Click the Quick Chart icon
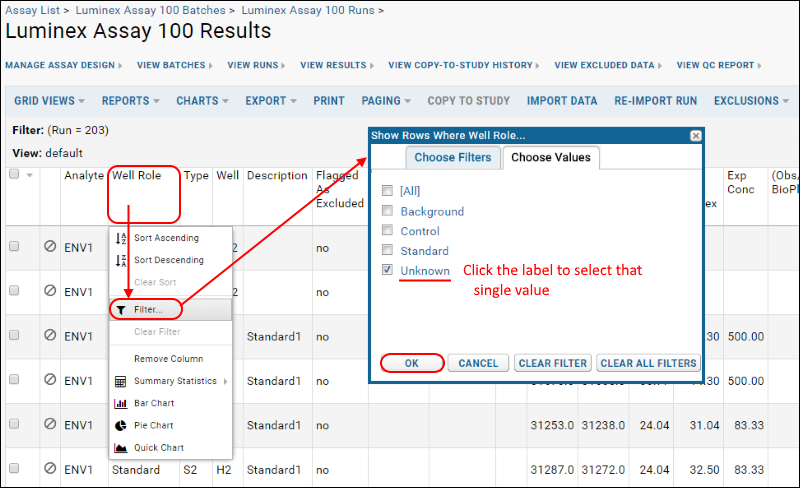This screenshot has width=800, height=488. click(120, 448)
